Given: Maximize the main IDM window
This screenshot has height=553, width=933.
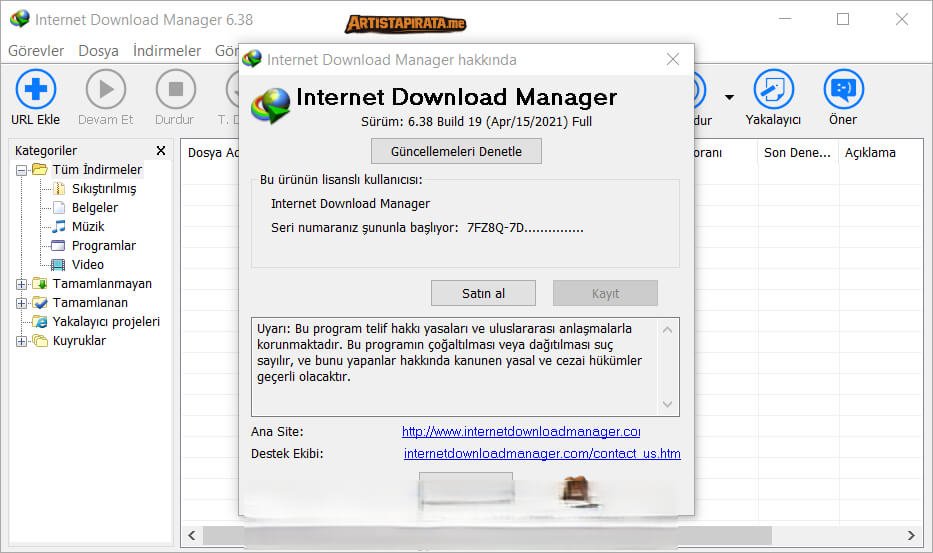Looking at the screenshot, I should 843,19.
